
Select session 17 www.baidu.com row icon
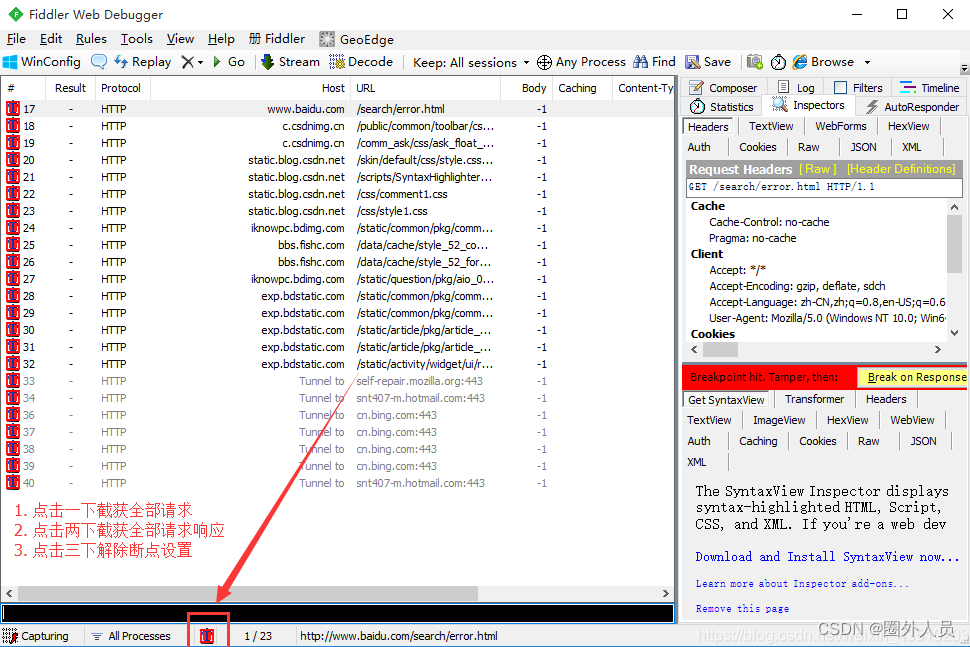pyautogui.click(x=13, y=108)
